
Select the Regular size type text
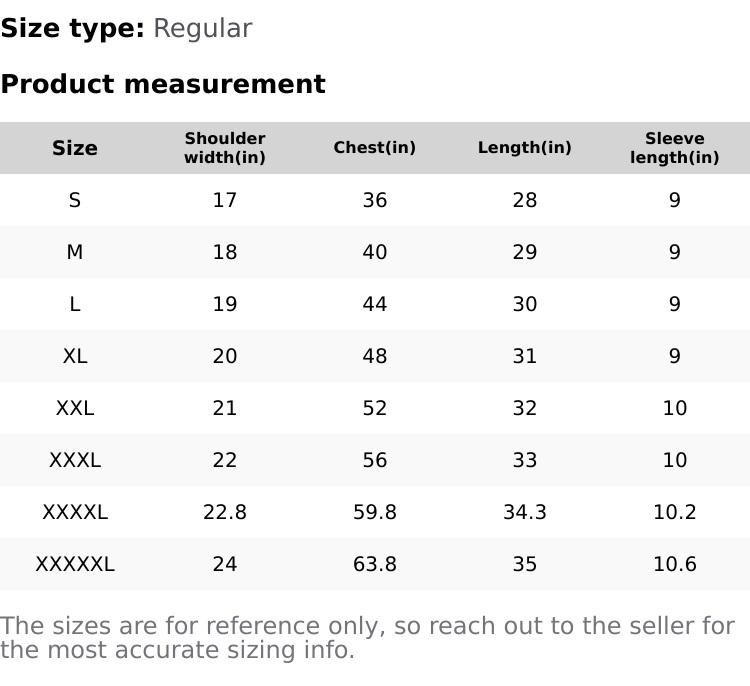point(202,28)
